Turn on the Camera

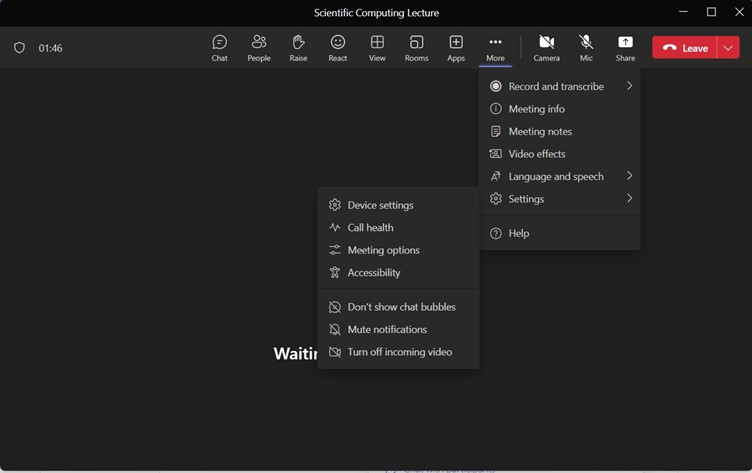pos(546,47)
